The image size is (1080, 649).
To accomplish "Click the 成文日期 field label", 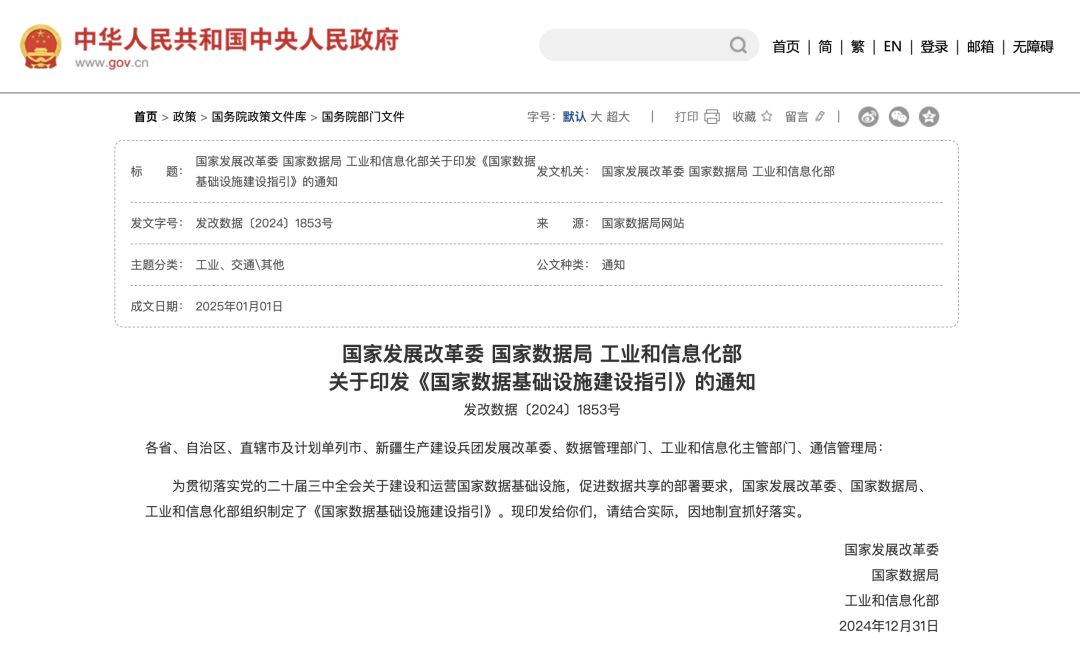I will click(x=157, y=306).
